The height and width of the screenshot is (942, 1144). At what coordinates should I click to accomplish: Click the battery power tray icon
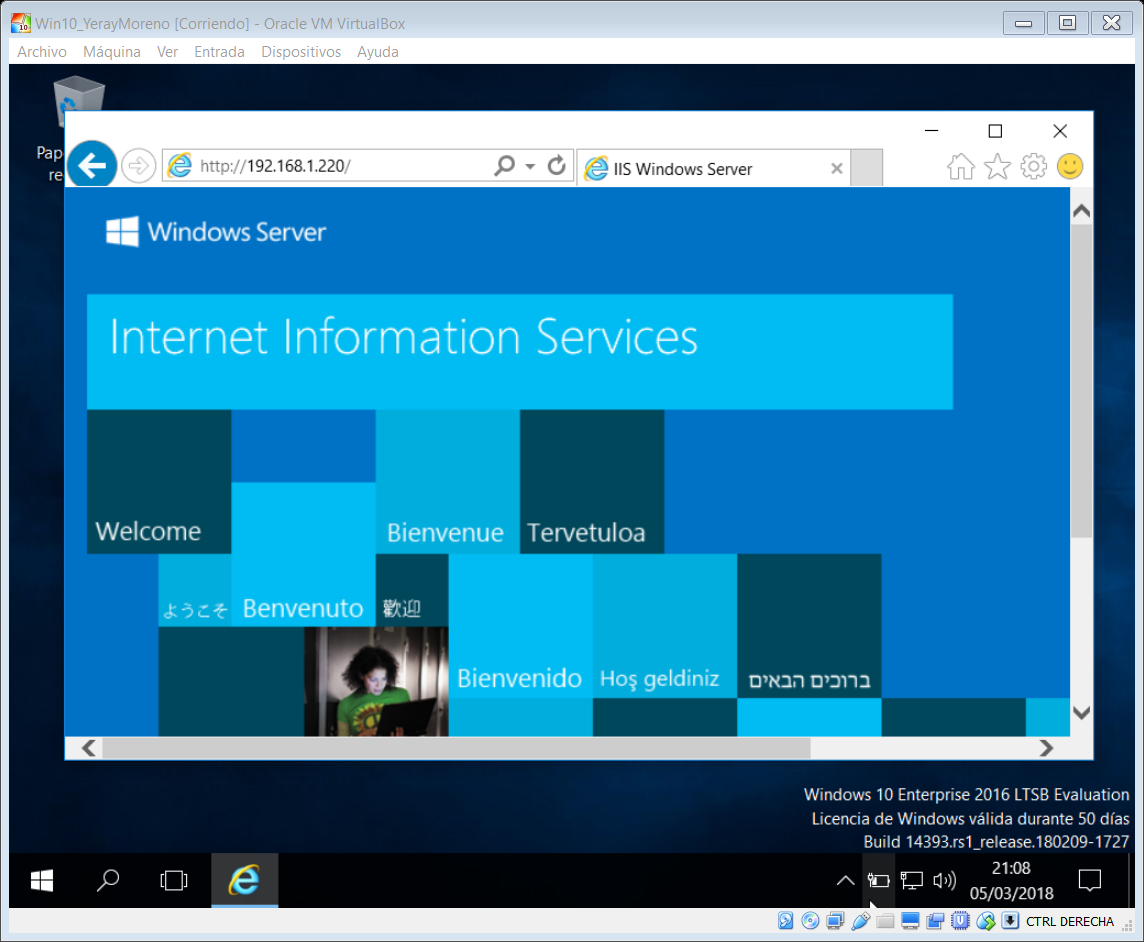[878, 881]
